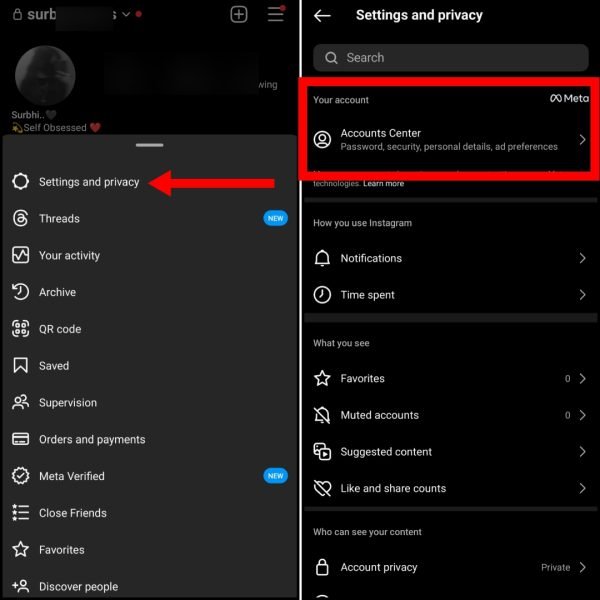600x600 pixels.
Task: Click the Archive clock icon
Action: (x=20, y=292)
